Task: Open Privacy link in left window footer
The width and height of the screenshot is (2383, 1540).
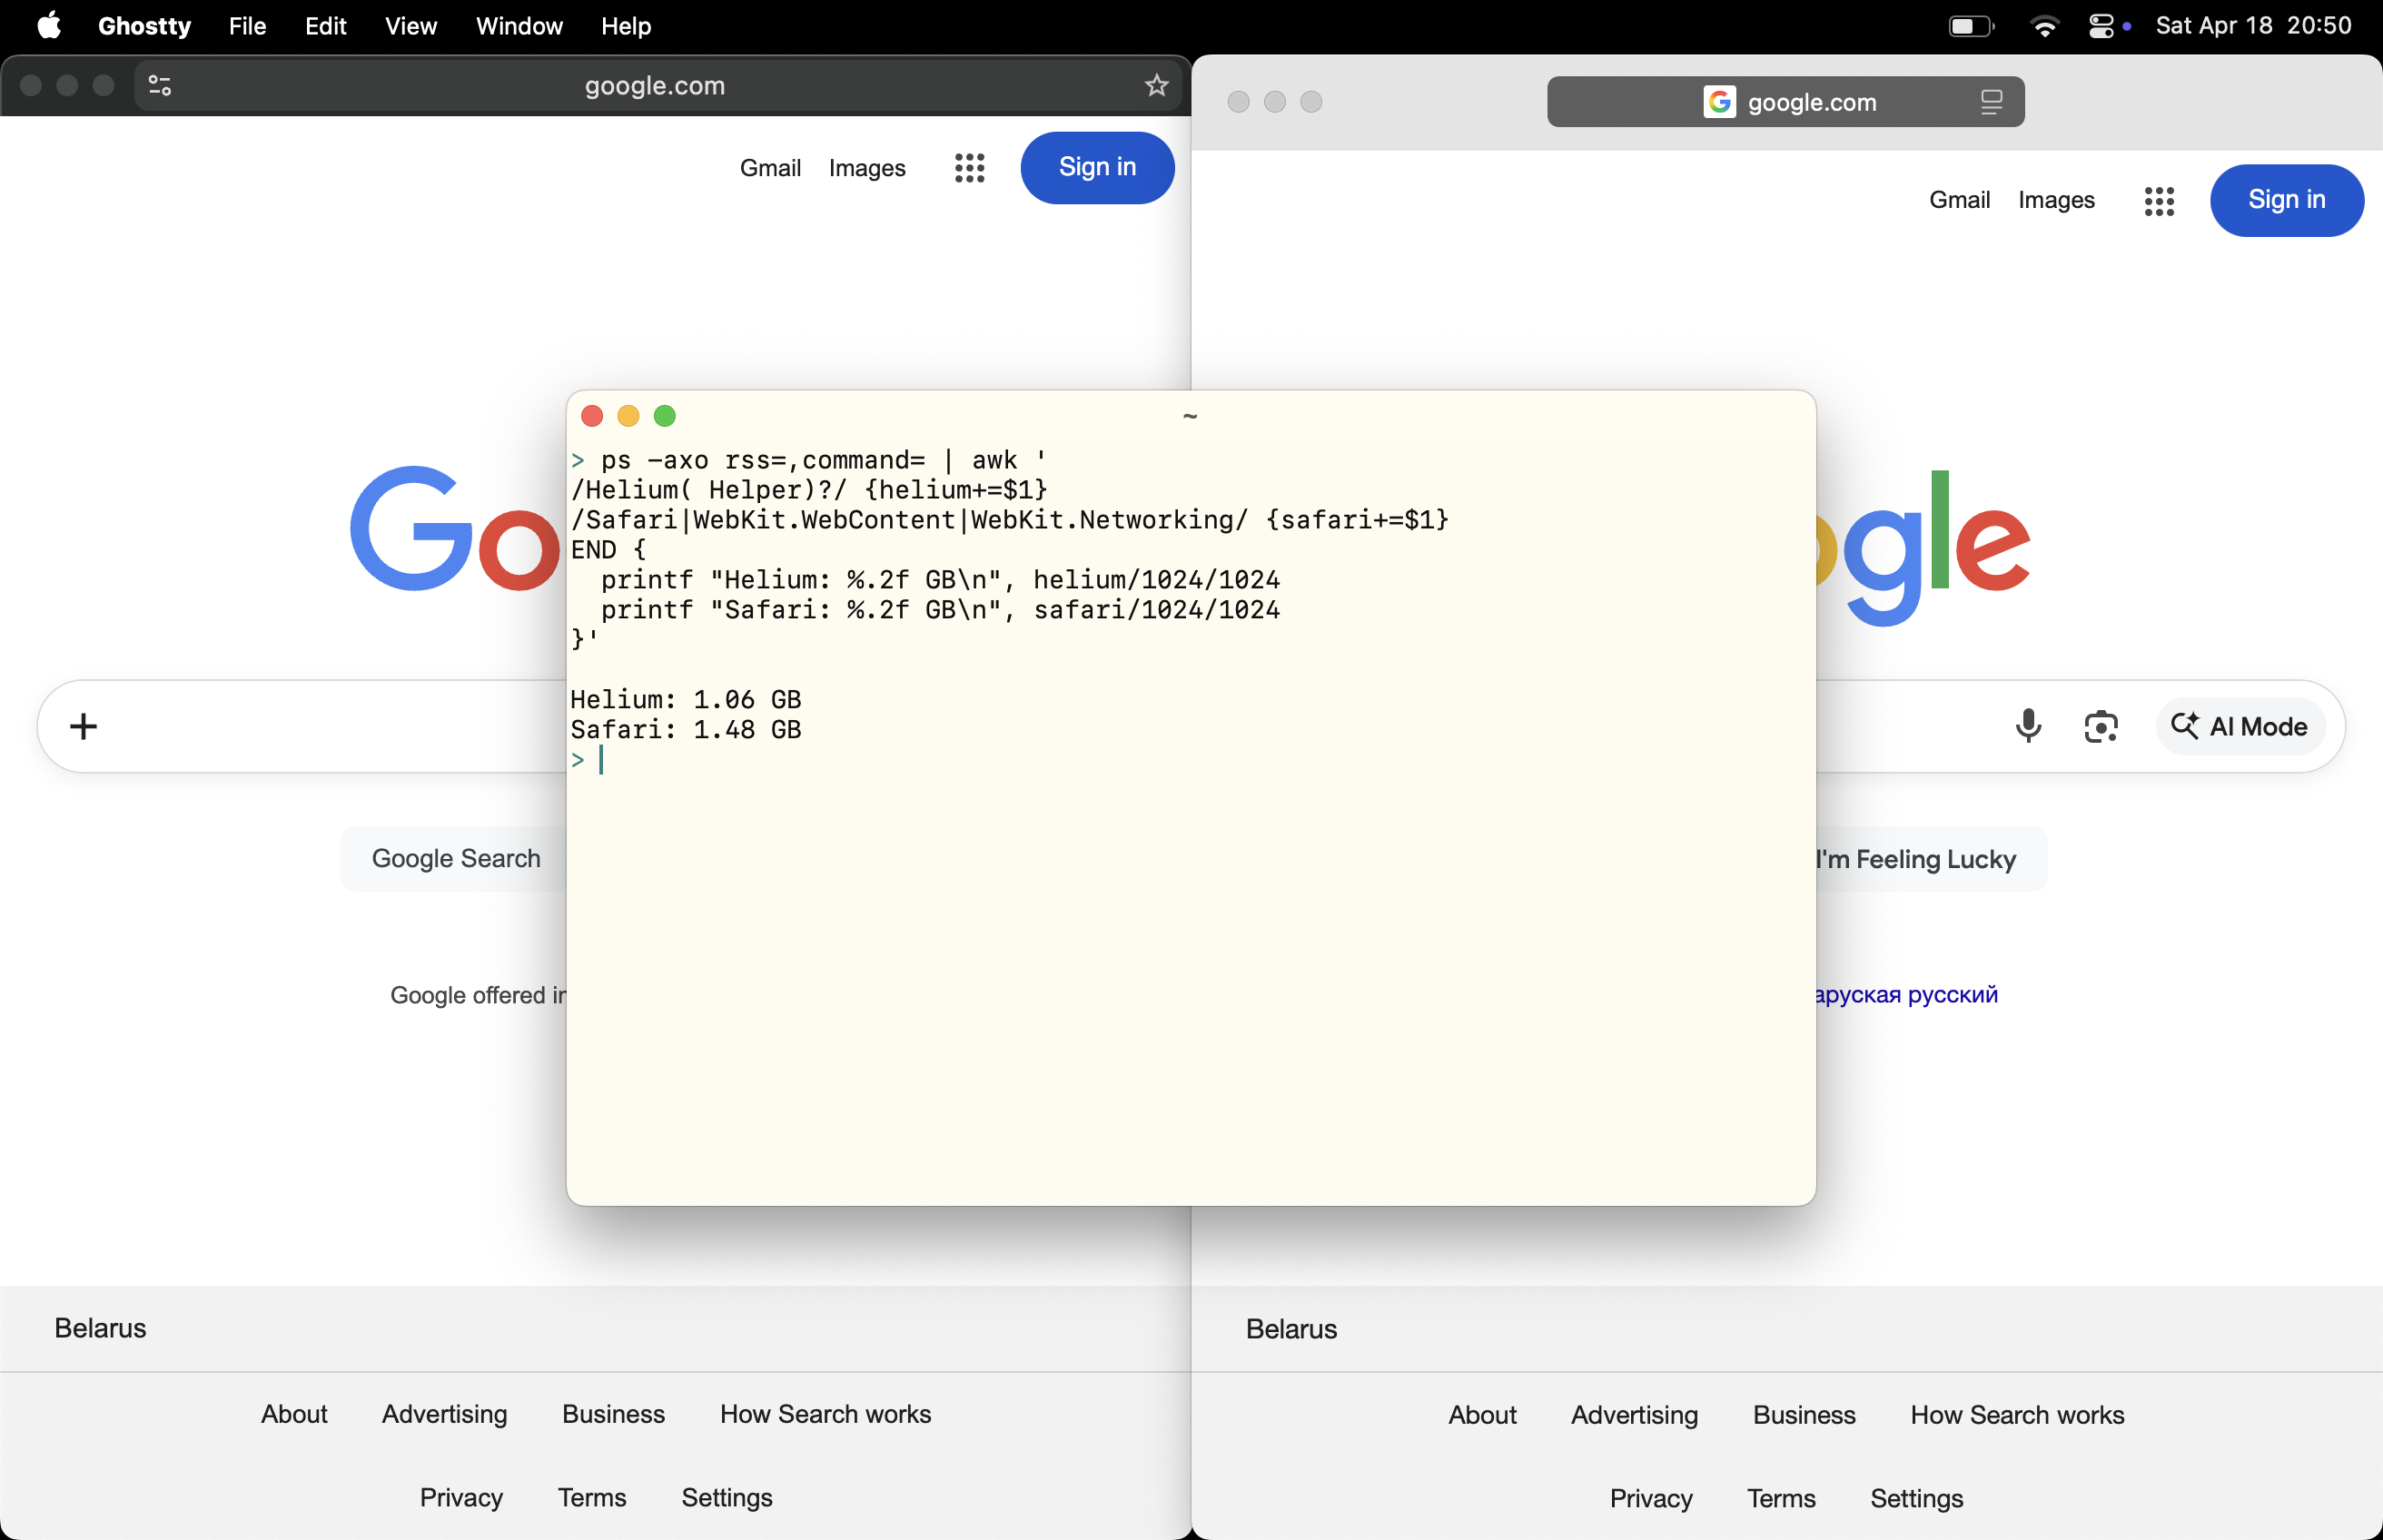Action: (x=461, y=1497)
